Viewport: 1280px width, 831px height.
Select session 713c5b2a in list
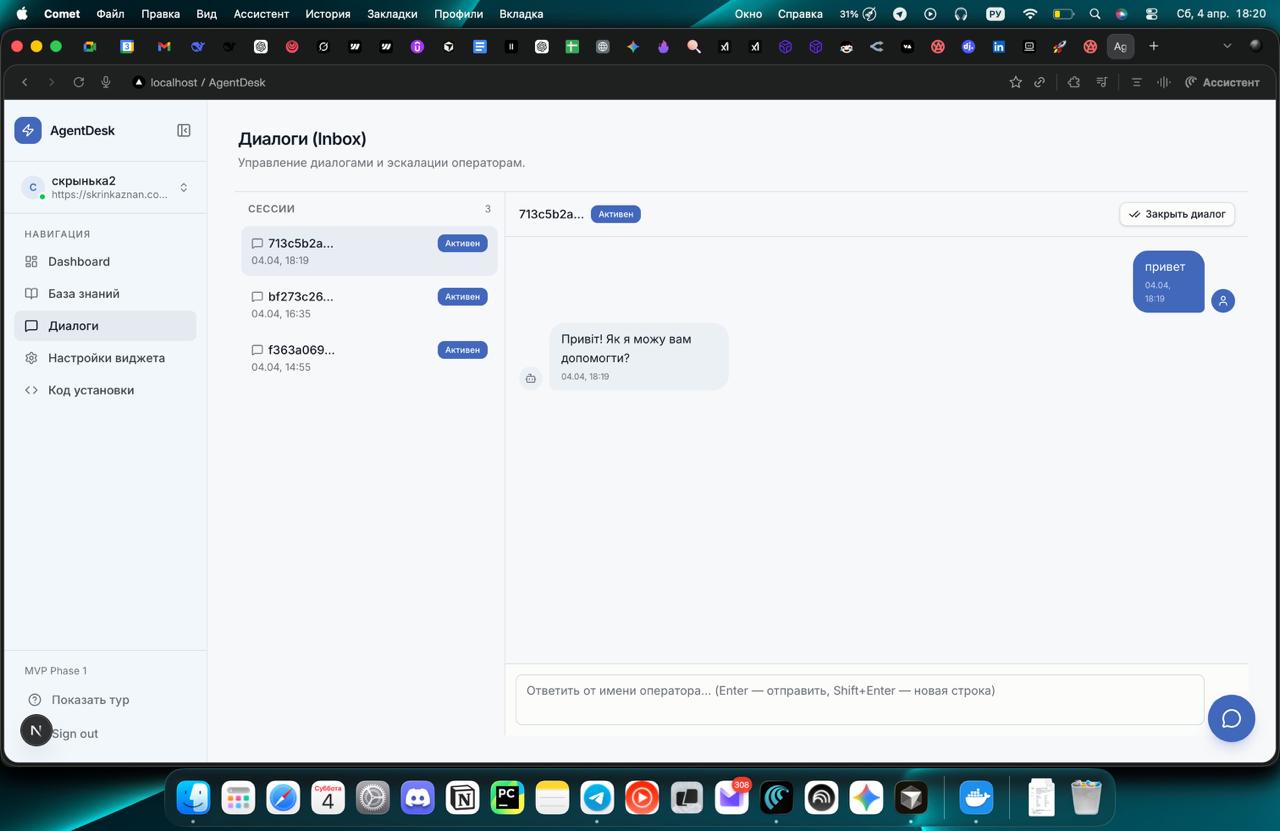click(369, 250)
